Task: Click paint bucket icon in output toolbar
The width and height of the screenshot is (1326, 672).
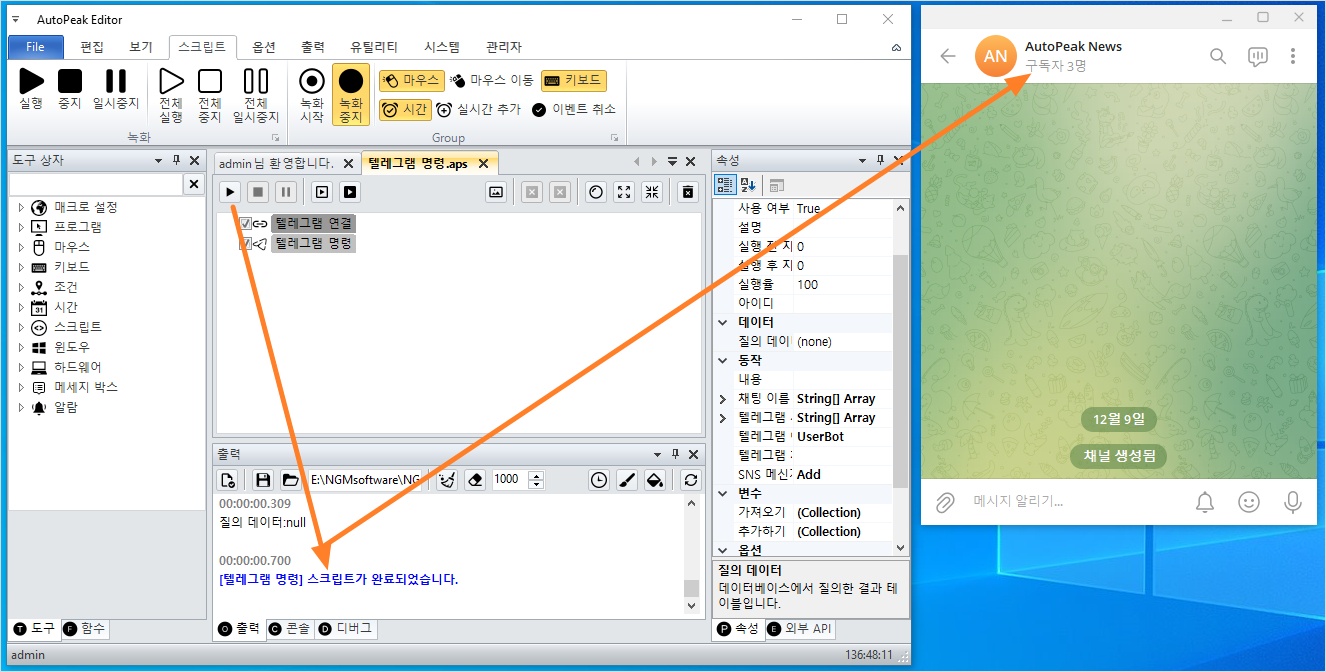Action: coord(655,479)
